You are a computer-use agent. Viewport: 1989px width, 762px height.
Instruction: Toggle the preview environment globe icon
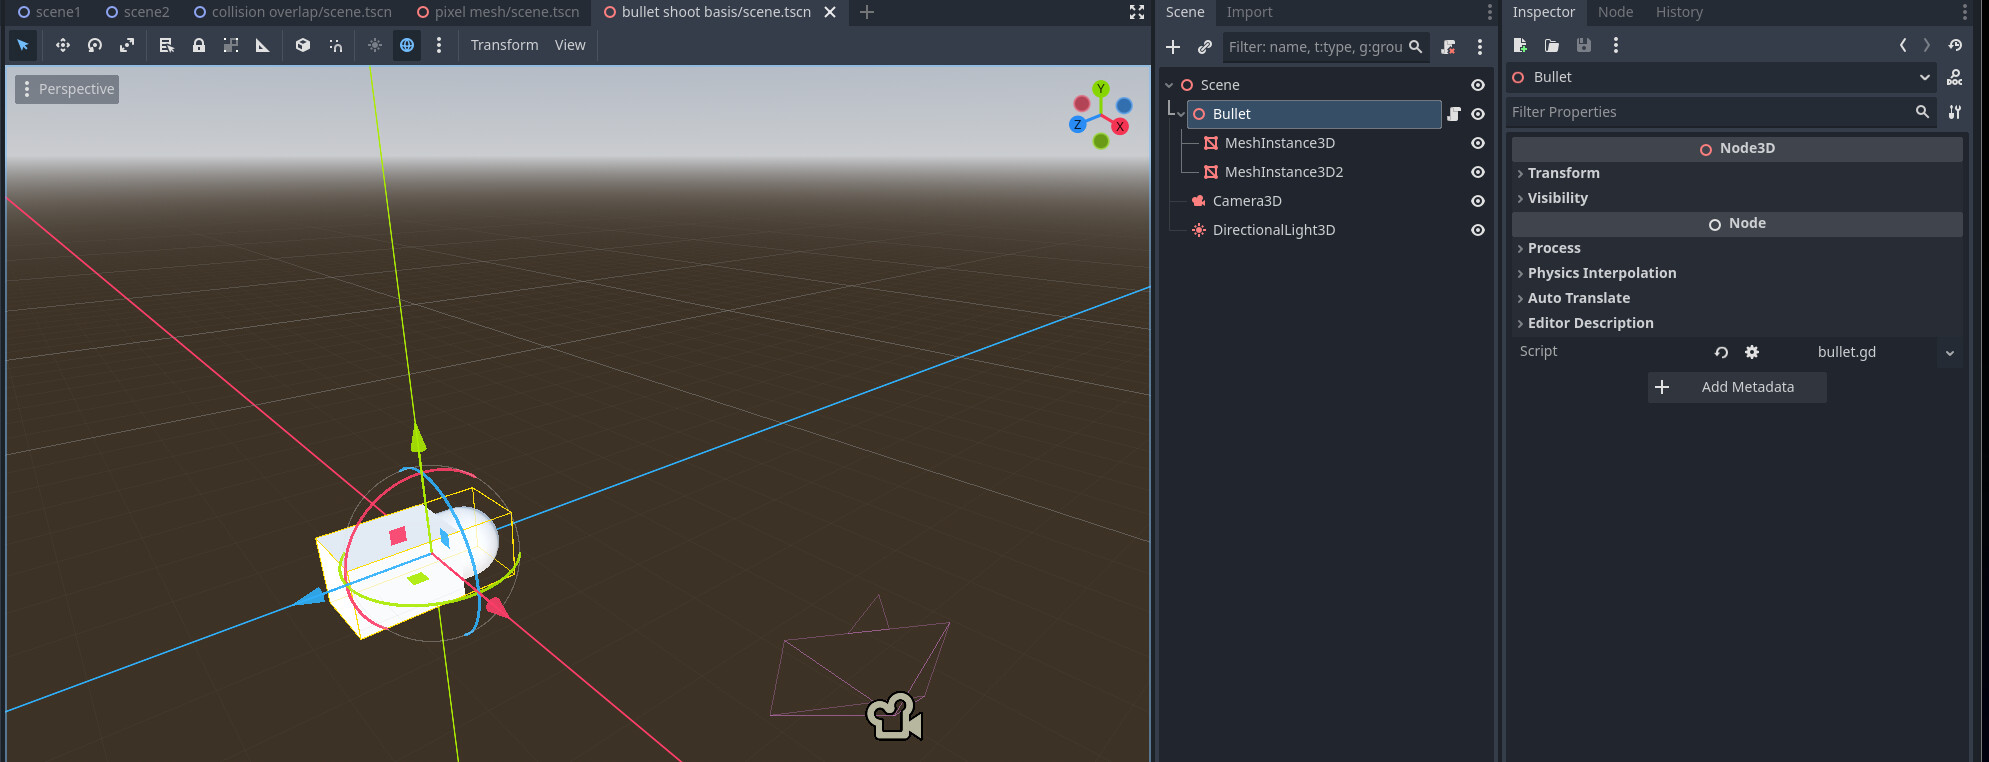(x=407, y=45)
